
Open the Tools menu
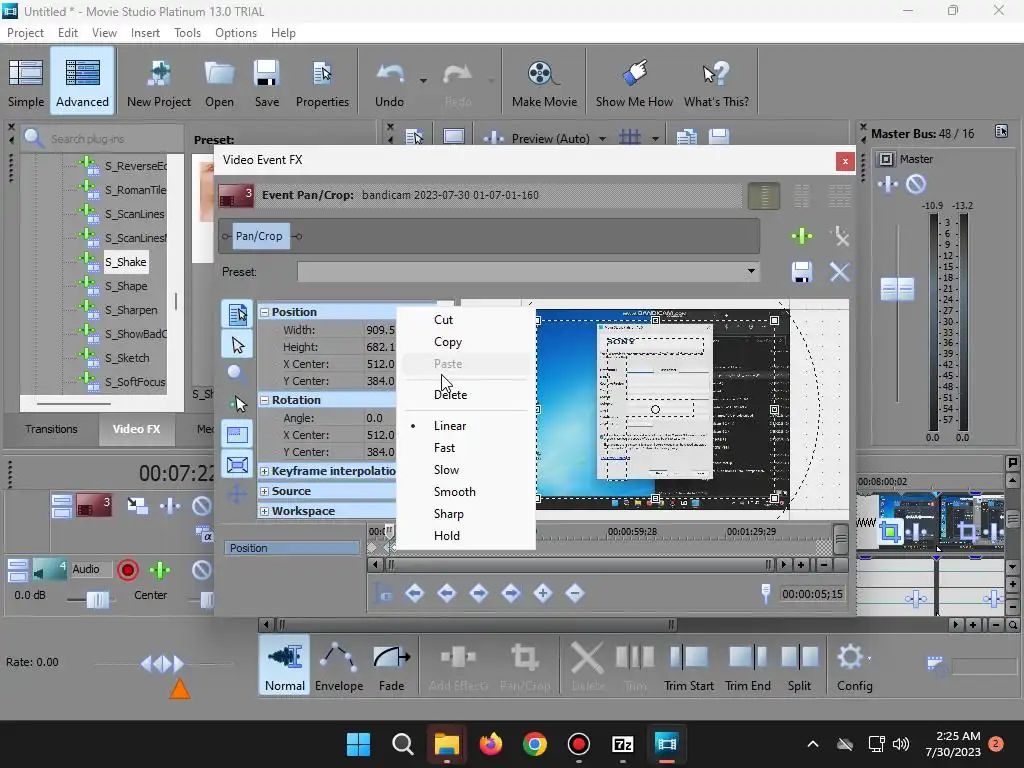point(187,33)
